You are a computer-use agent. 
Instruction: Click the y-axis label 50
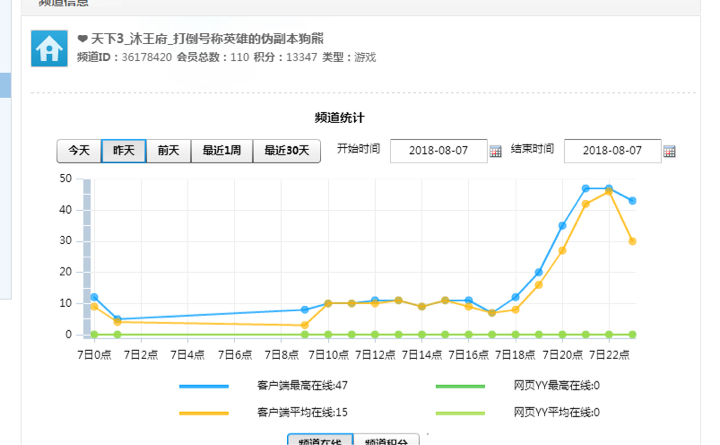point(66,179)
